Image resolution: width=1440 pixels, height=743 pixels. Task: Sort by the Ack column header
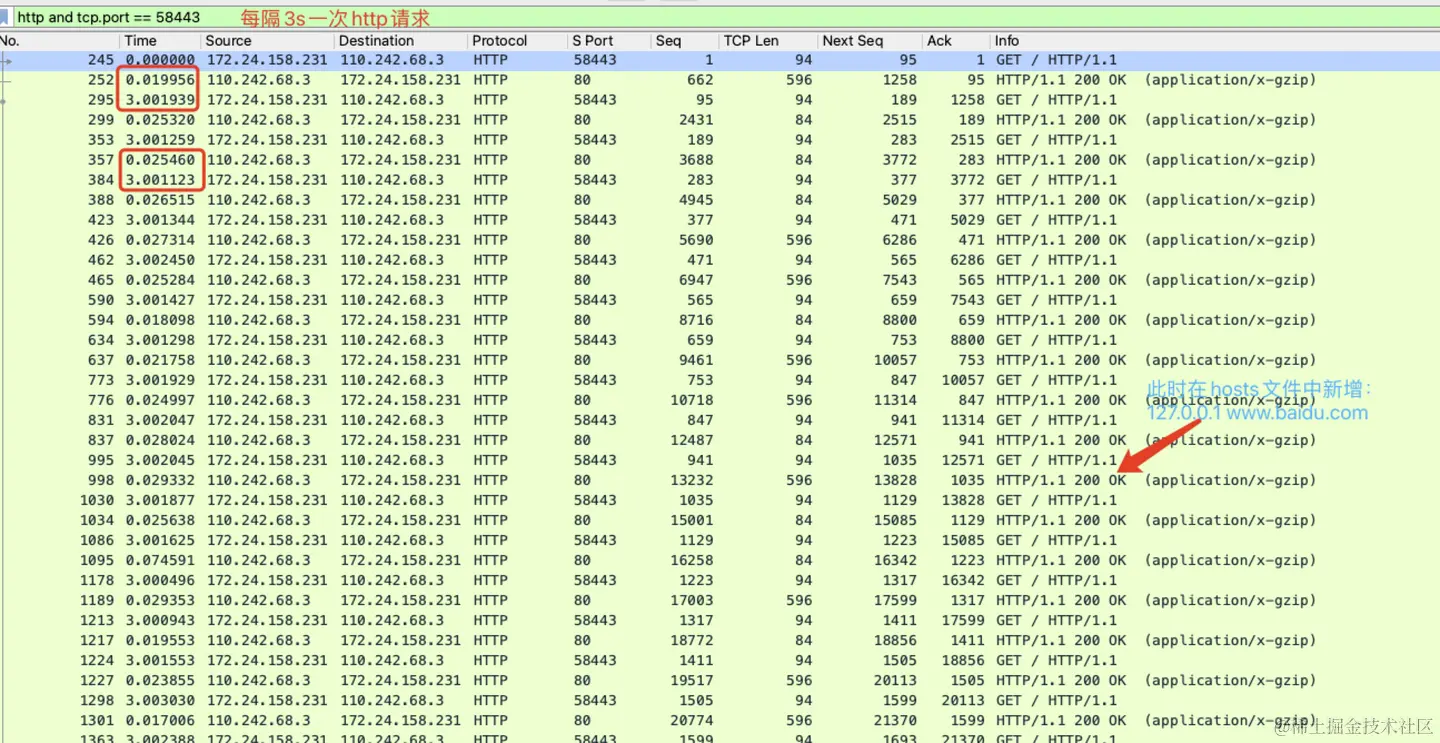pyautogui.click(x=955, y=41)
